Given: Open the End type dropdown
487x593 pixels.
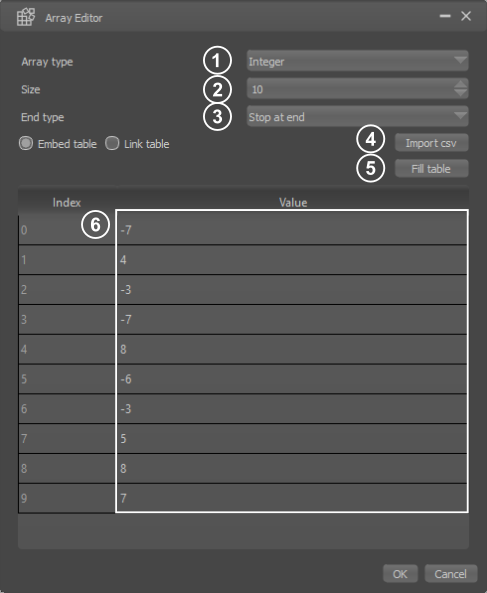Looking at the screenshot, I should pyautogui.click(x=357, y=116).
